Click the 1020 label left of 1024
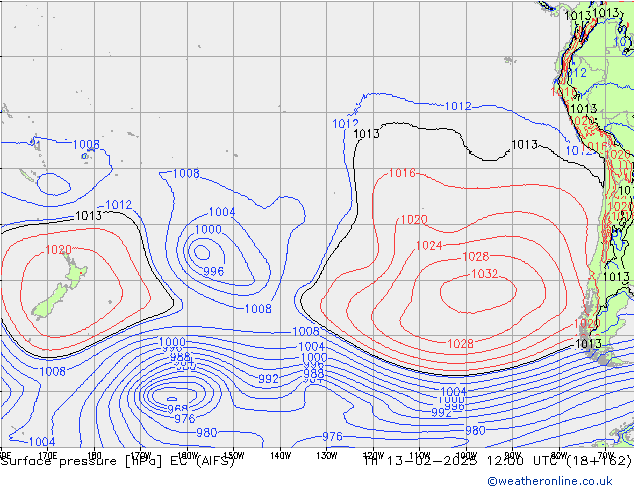 [x=414, y=220]
